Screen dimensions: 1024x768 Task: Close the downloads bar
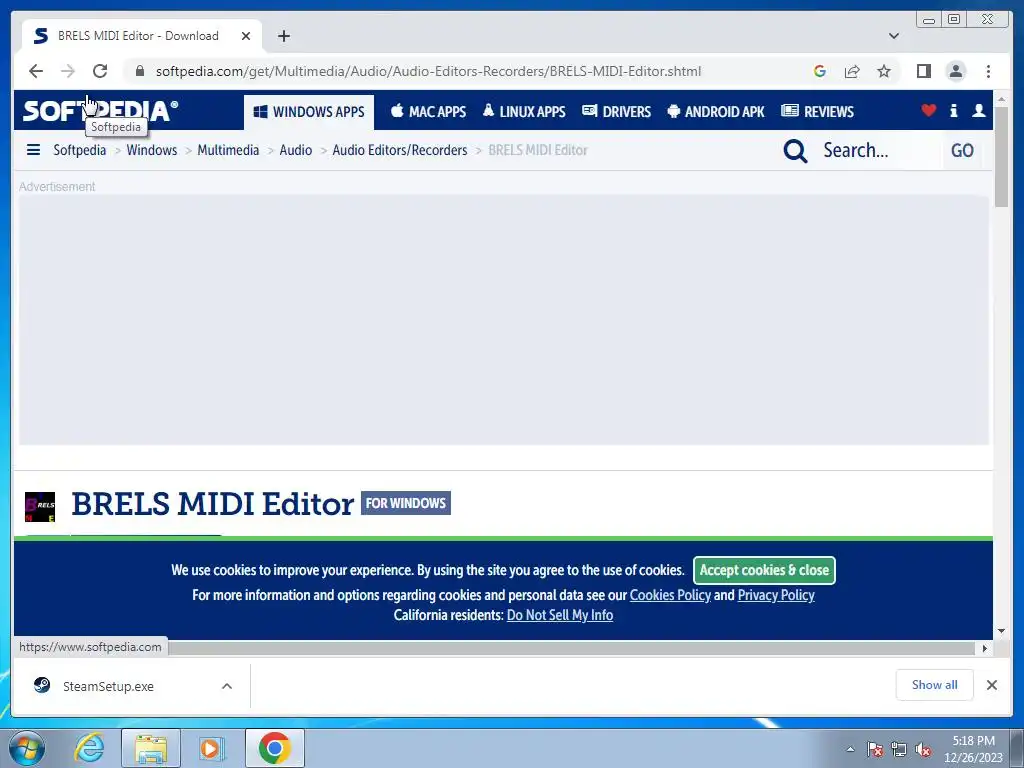tap(991, 685)
